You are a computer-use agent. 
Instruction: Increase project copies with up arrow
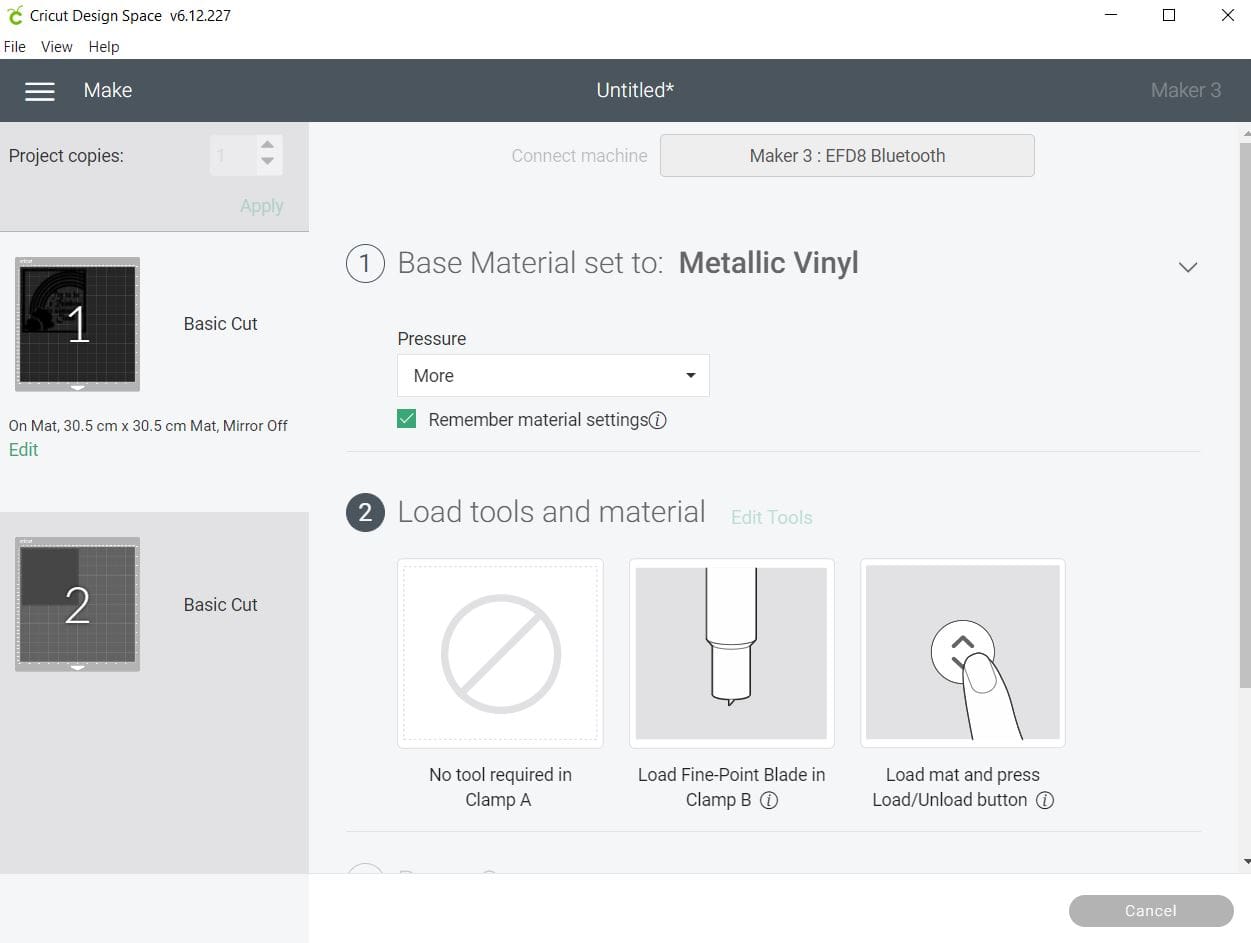[267, 145]
